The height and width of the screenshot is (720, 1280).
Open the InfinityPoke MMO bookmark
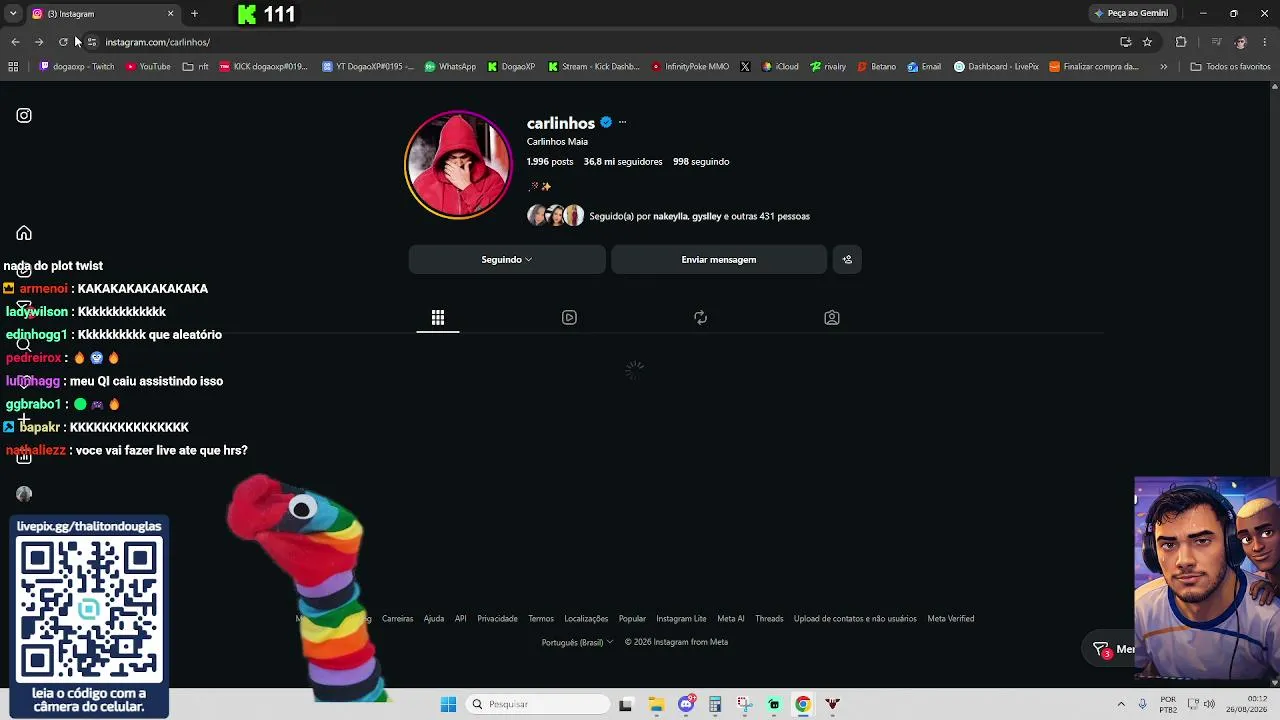(690, 67)
